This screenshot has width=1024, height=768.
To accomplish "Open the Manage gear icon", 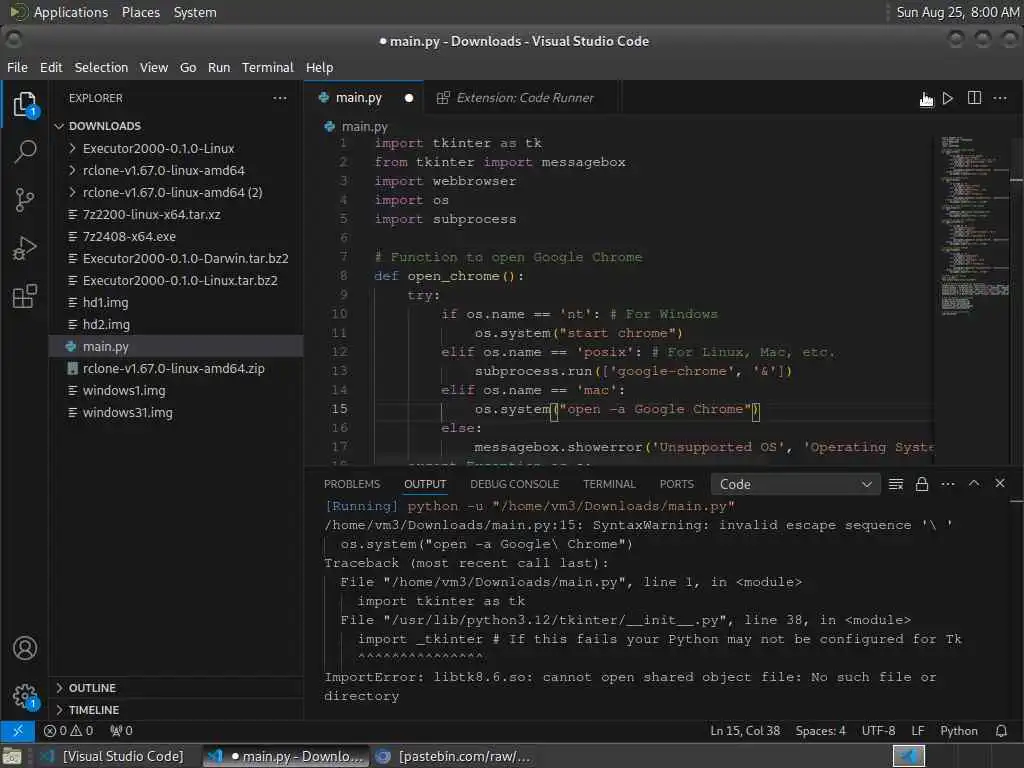I will pos(25,696).
